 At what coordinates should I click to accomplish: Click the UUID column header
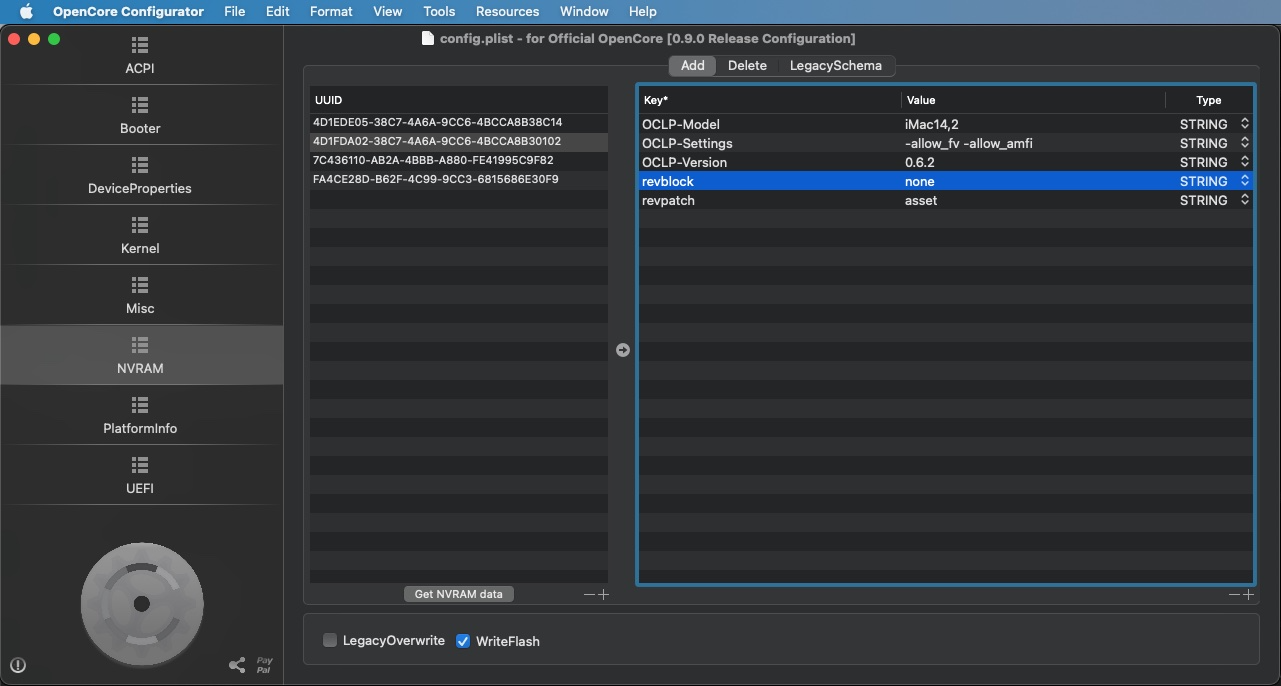click(x=459, y=100)
